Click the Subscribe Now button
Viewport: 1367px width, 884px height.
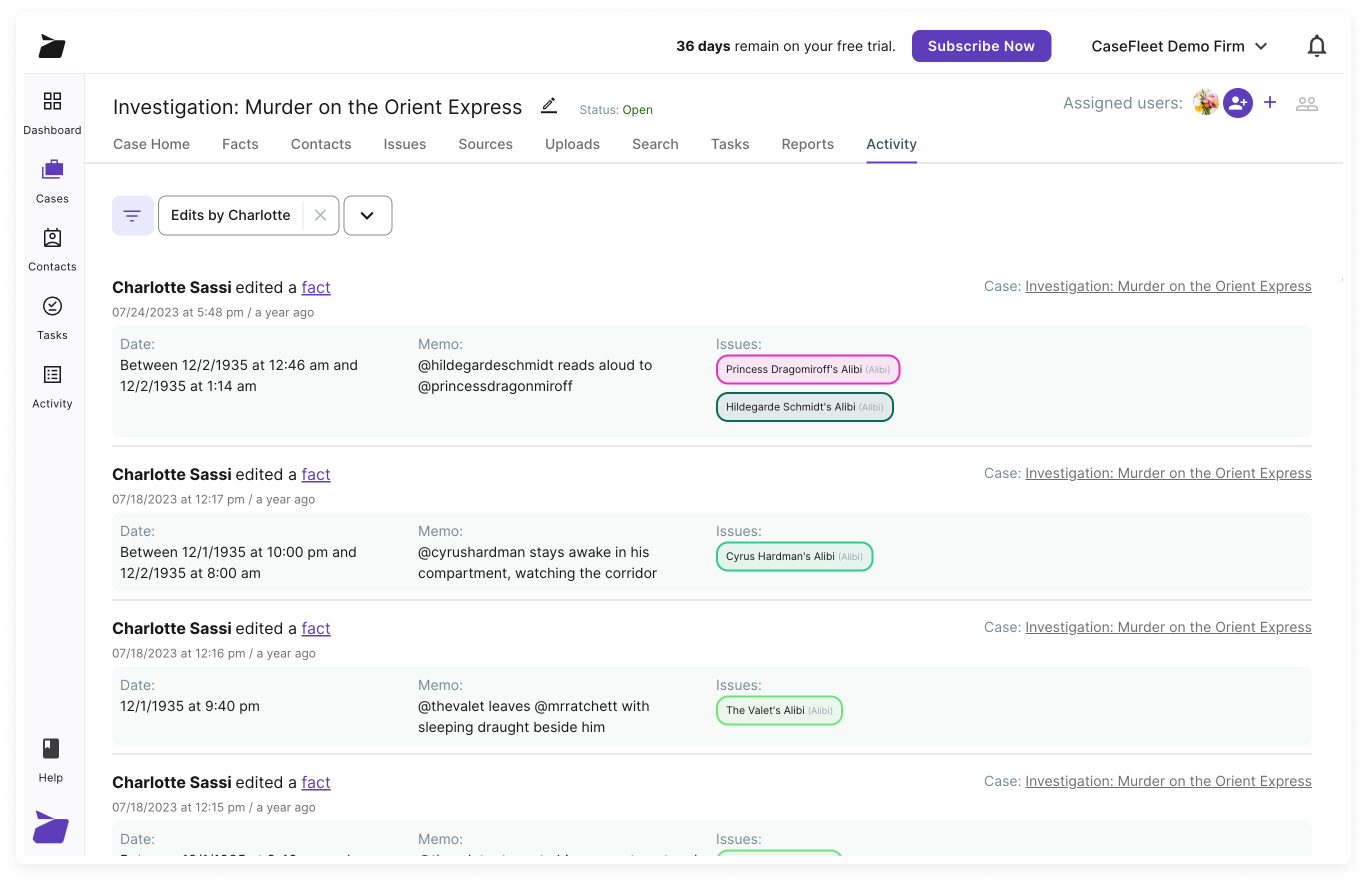(981, 45)
